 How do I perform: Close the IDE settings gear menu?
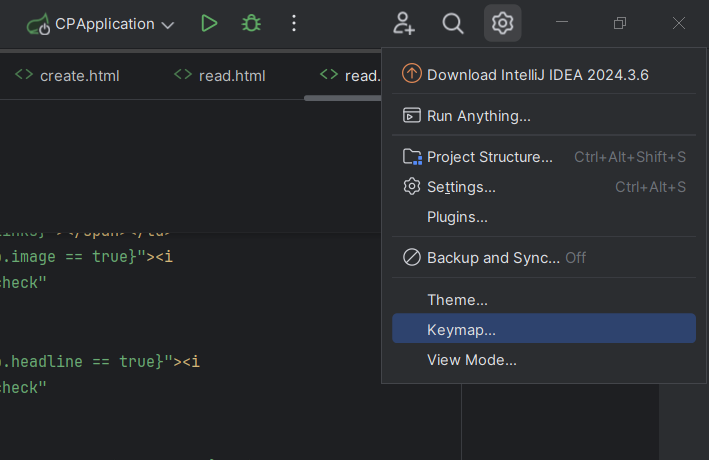(x=502, y=23)
